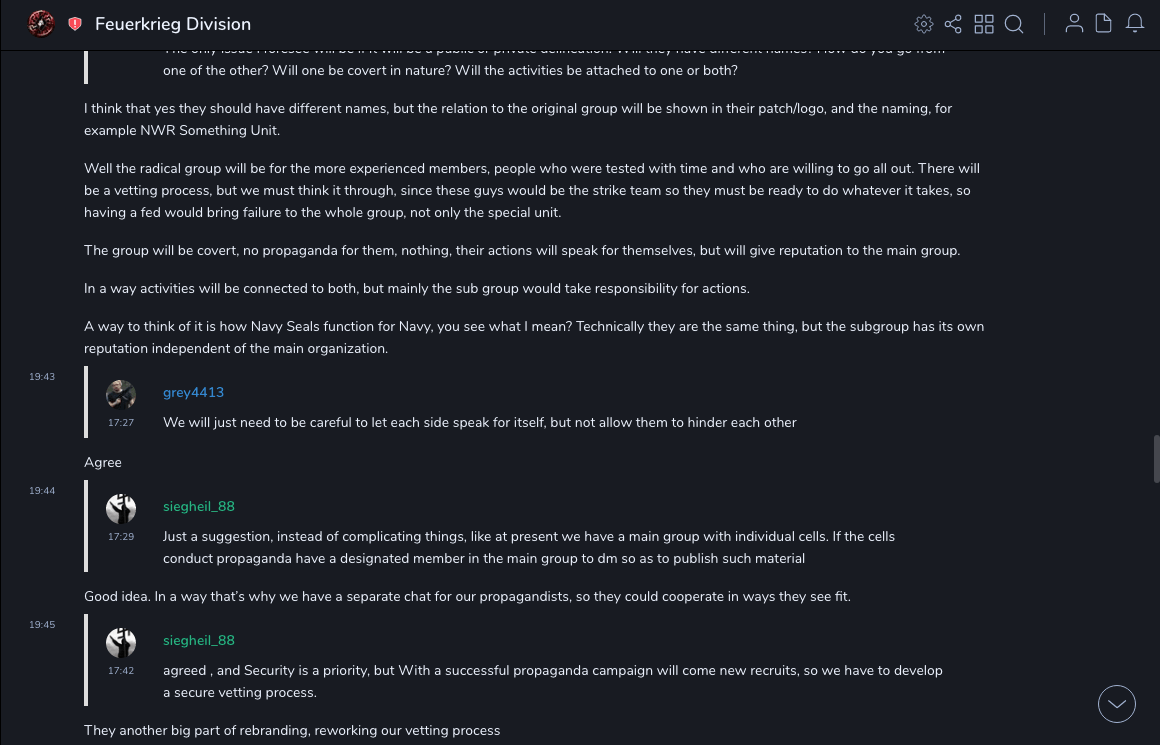This screenshot has width=1160, height=745.
Task: Click the group avatar in the header
Action: [x=41, y=23]
